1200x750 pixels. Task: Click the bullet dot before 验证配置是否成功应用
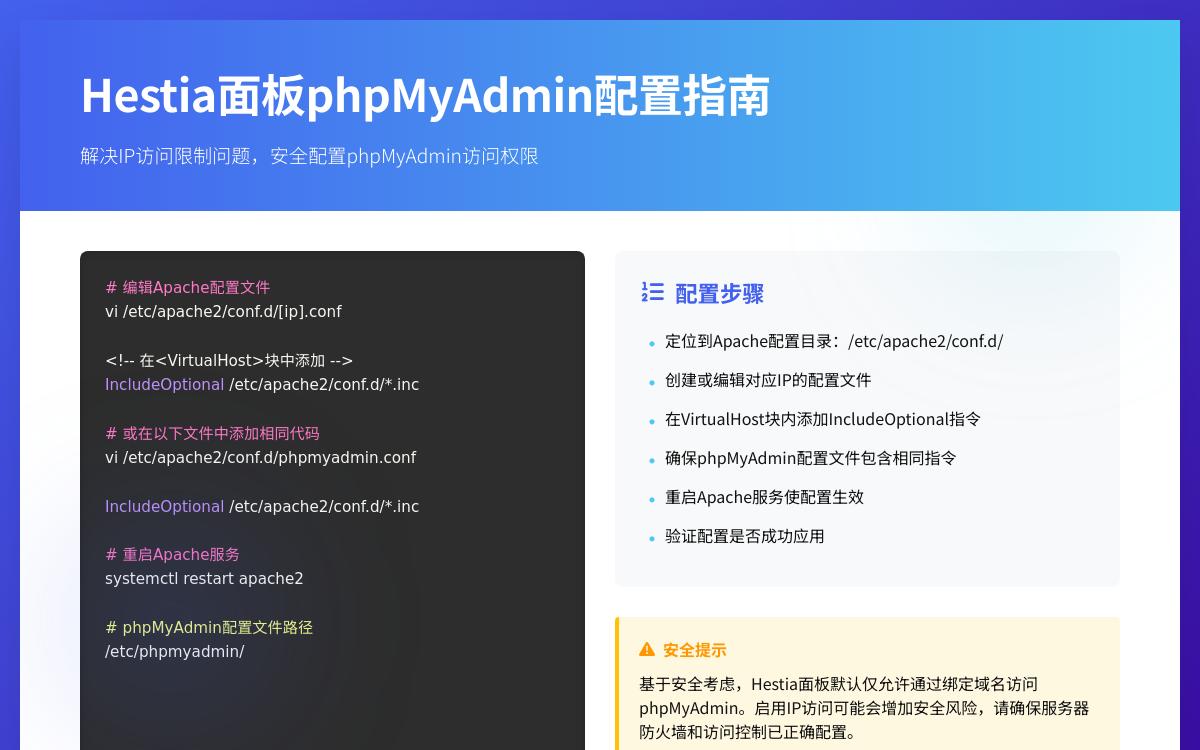point(652,539)
